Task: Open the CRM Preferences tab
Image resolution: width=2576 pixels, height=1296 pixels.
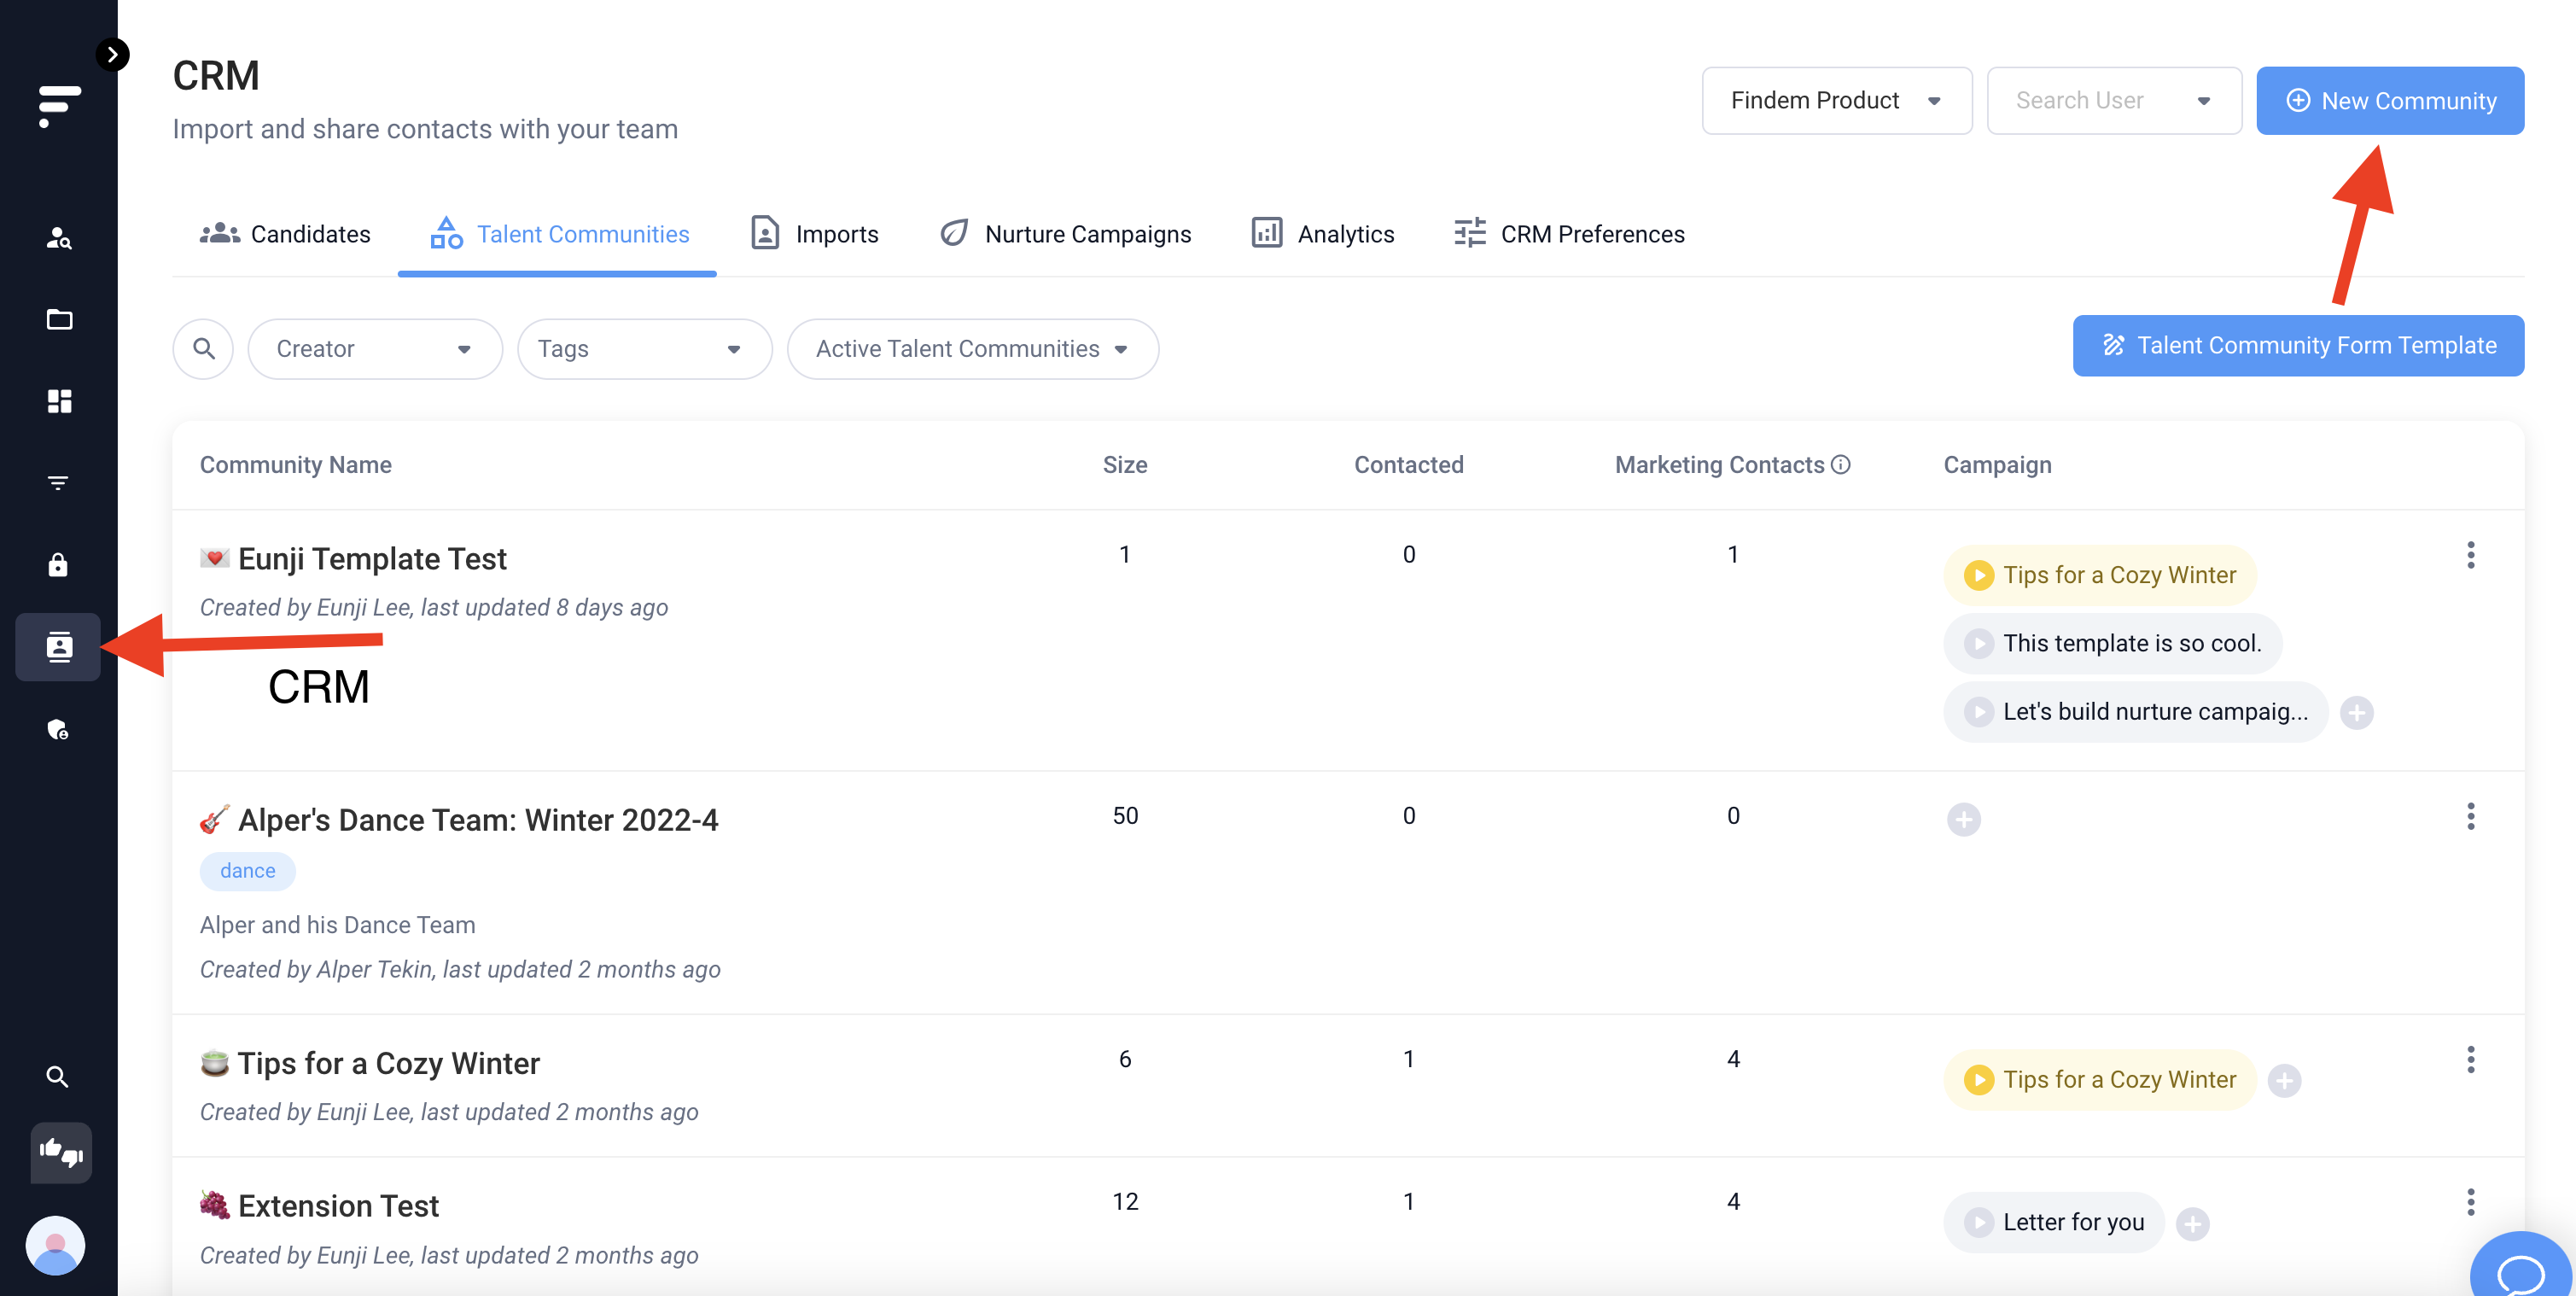Action: tap(1569, 234)
